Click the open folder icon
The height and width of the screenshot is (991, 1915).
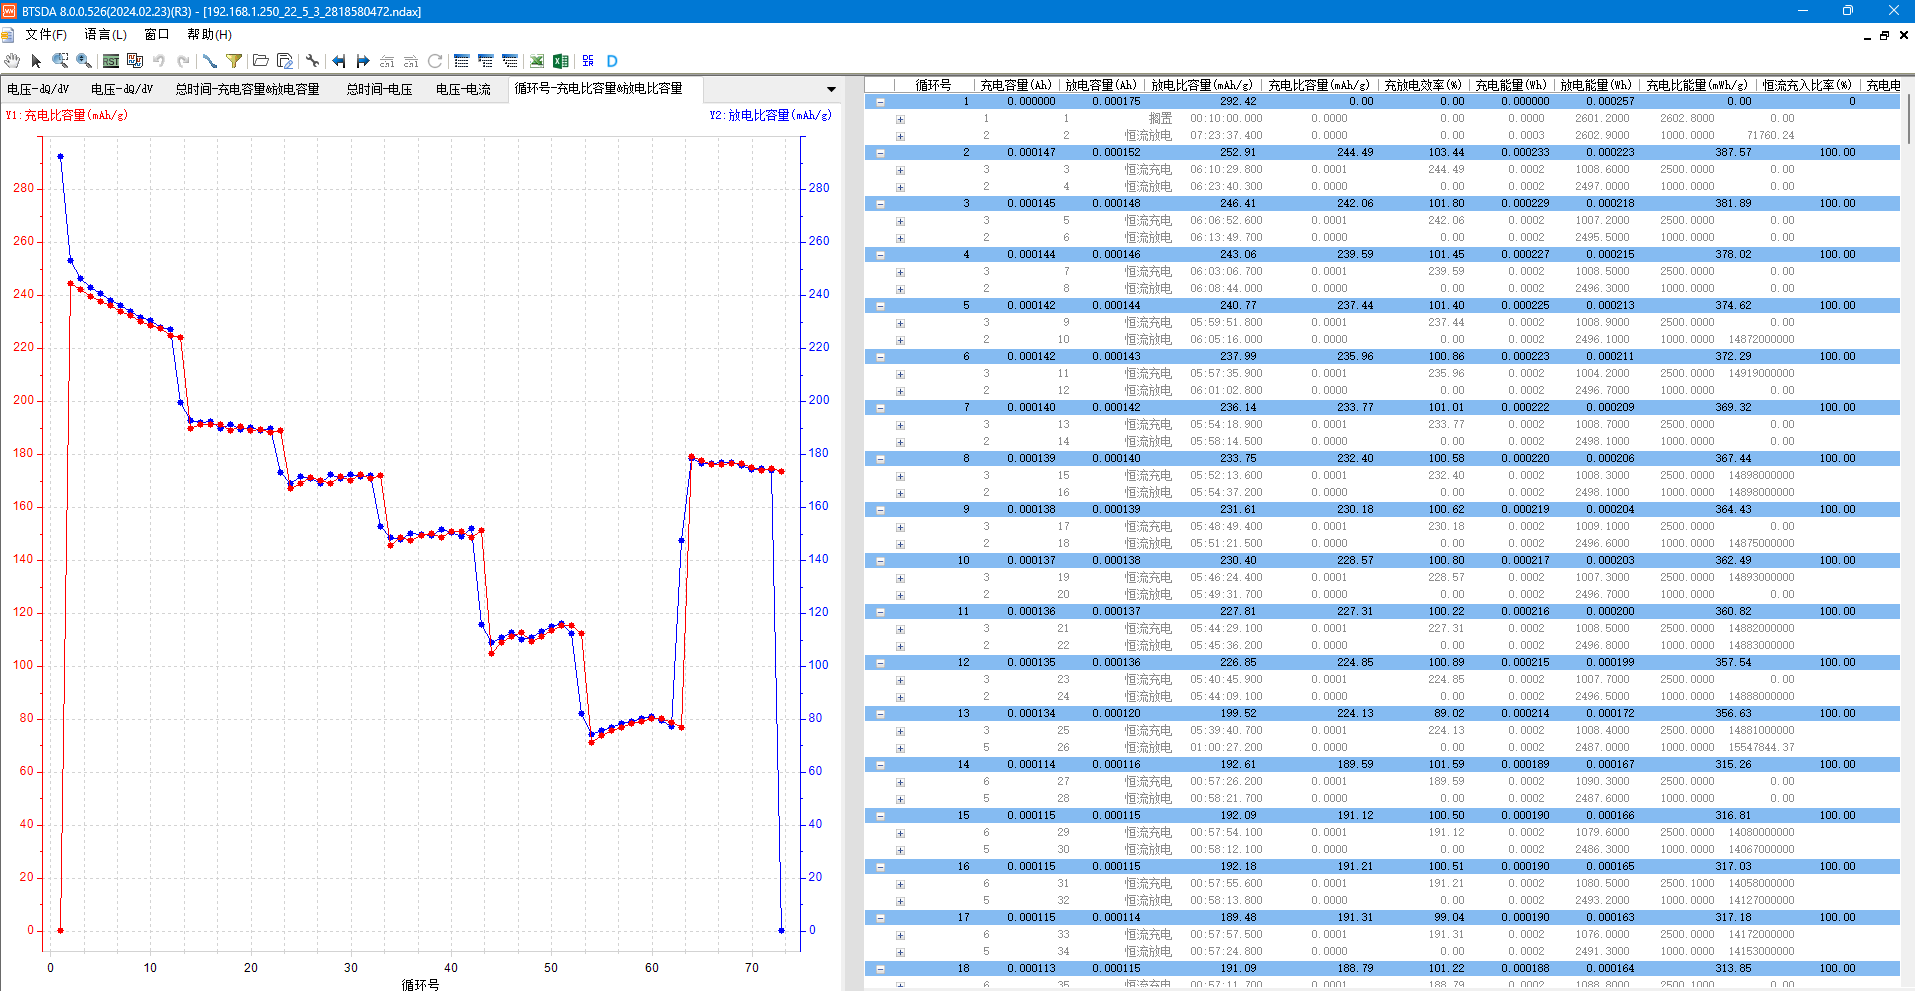pos(261,61)
